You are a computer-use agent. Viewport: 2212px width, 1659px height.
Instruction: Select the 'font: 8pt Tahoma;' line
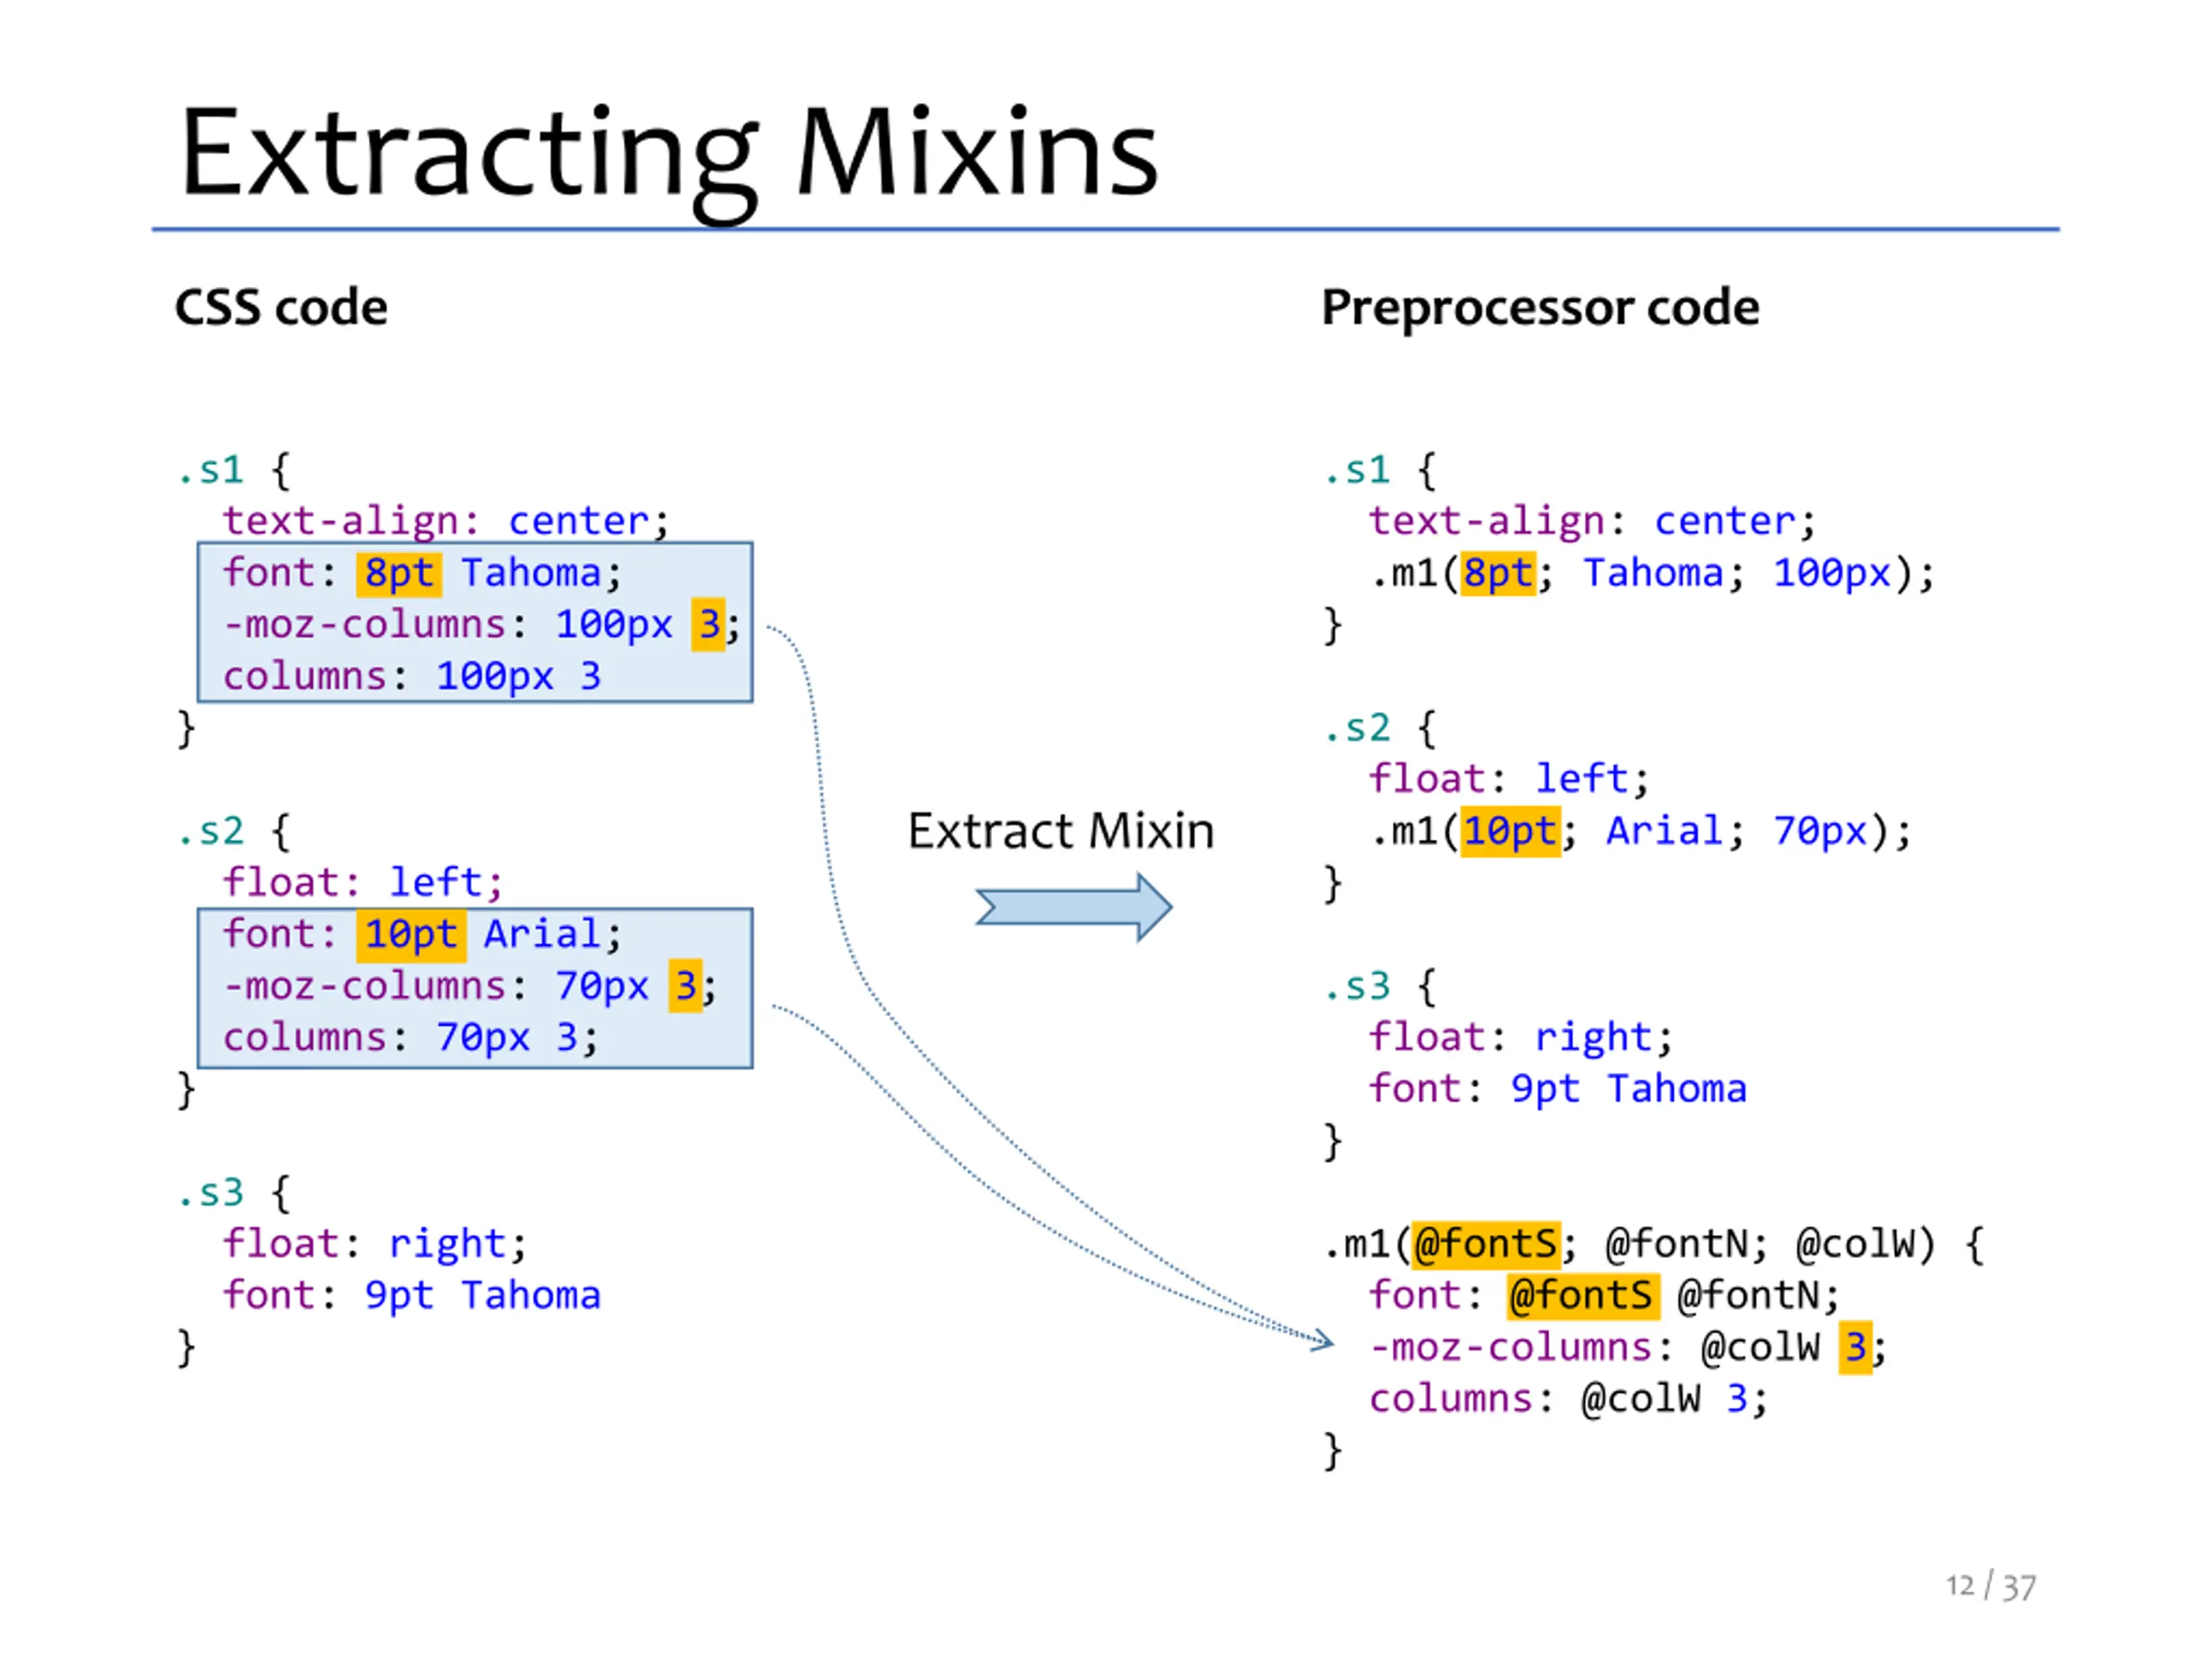click(422, 573)
